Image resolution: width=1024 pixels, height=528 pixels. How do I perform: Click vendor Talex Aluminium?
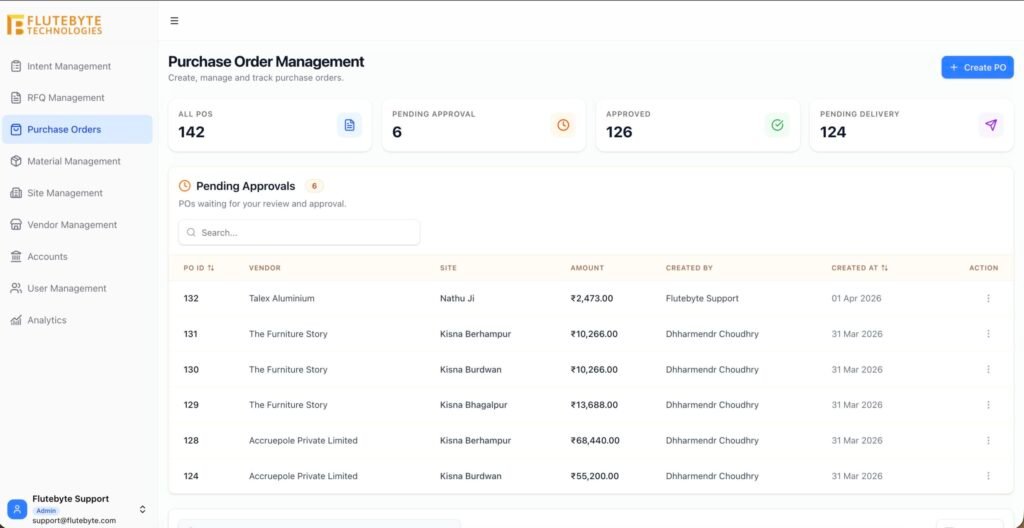pyautogui.click(x=281, y=299)
